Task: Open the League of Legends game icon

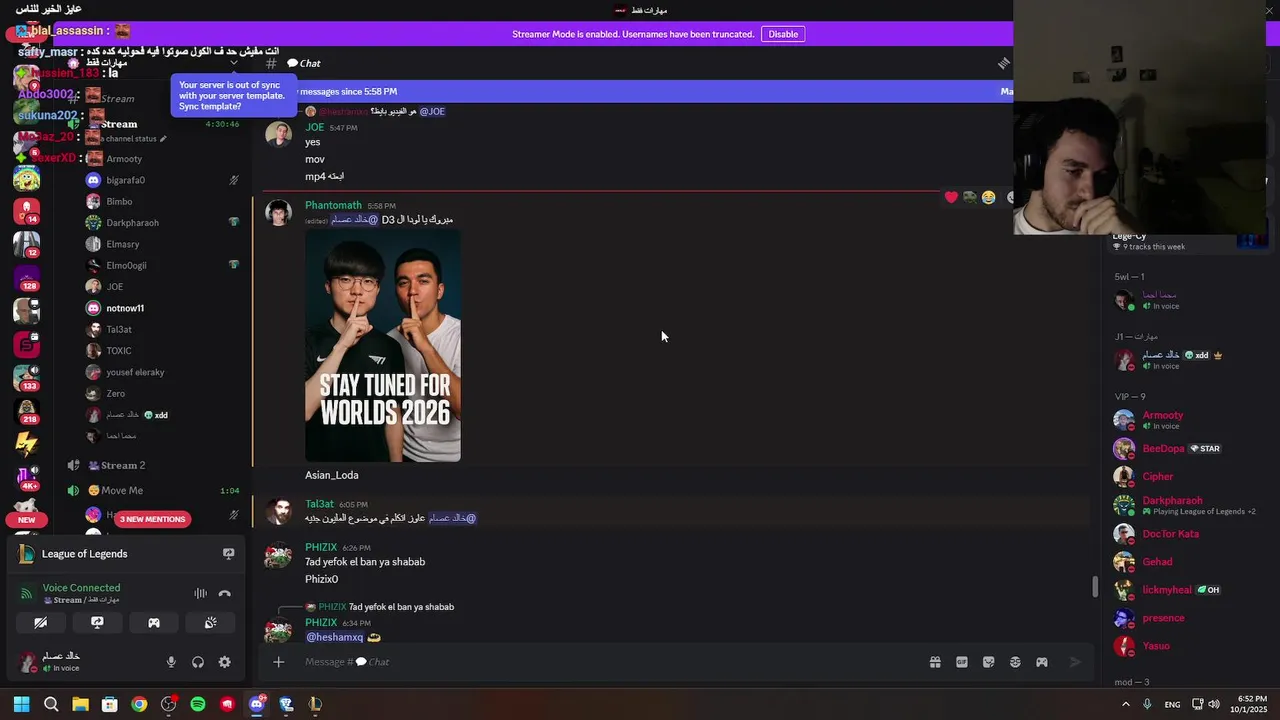Action: [x=26, y=554]
